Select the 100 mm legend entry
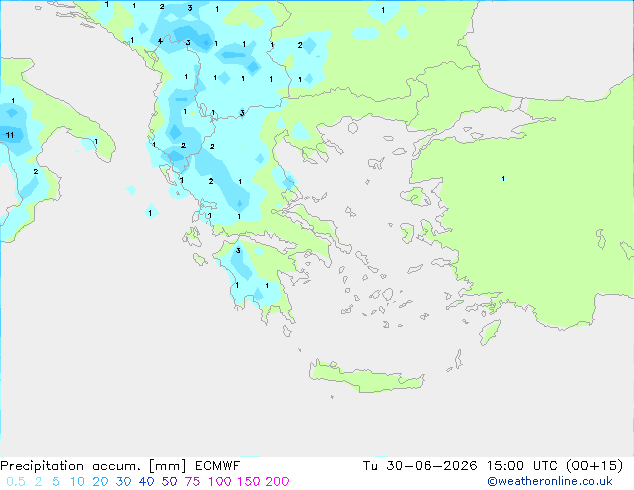 (220, 482)
